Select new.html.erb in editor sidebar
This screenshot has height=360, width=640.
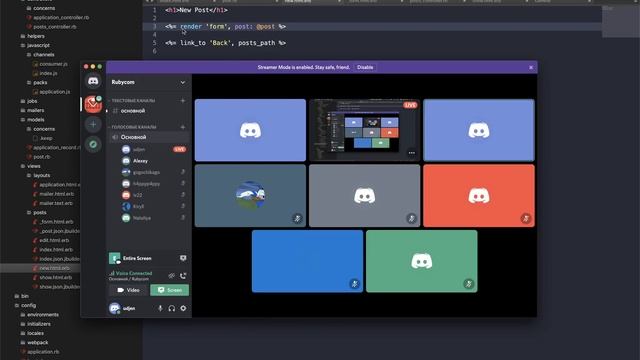[54, 268]
